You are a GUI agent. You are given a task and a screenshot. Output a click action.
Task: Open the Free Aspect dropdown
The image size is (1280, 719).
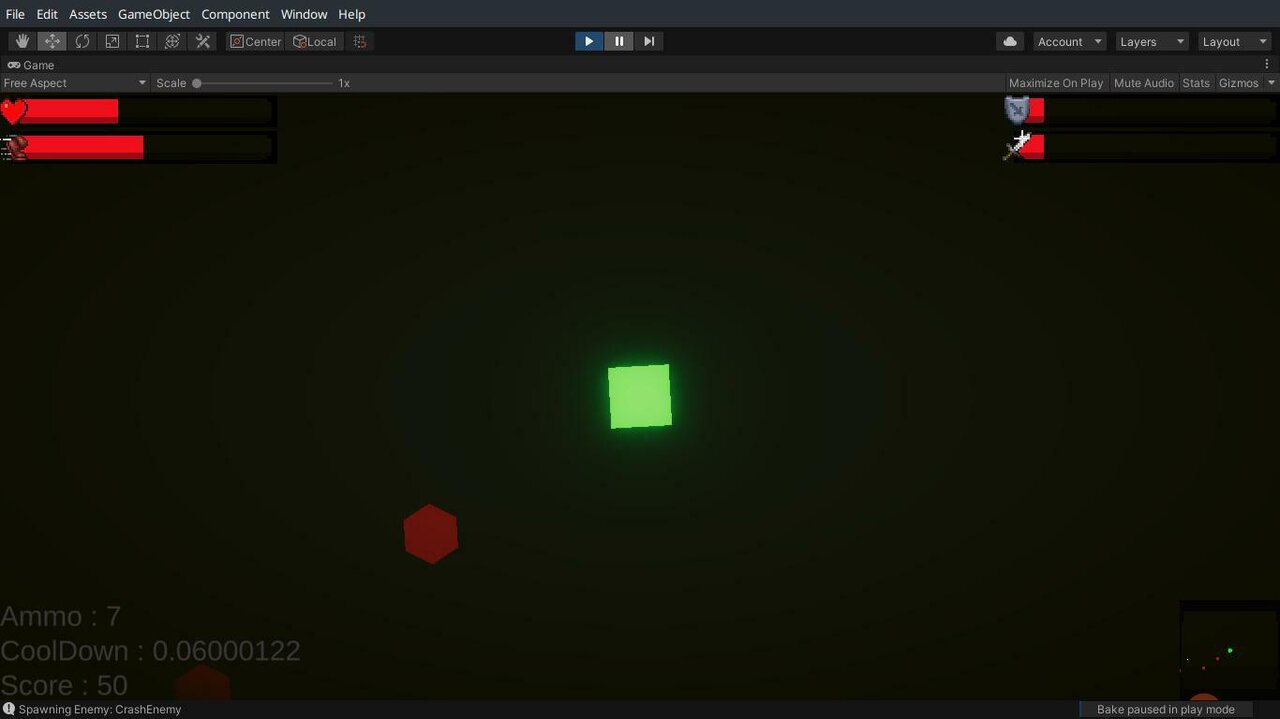tap(75, 83)
